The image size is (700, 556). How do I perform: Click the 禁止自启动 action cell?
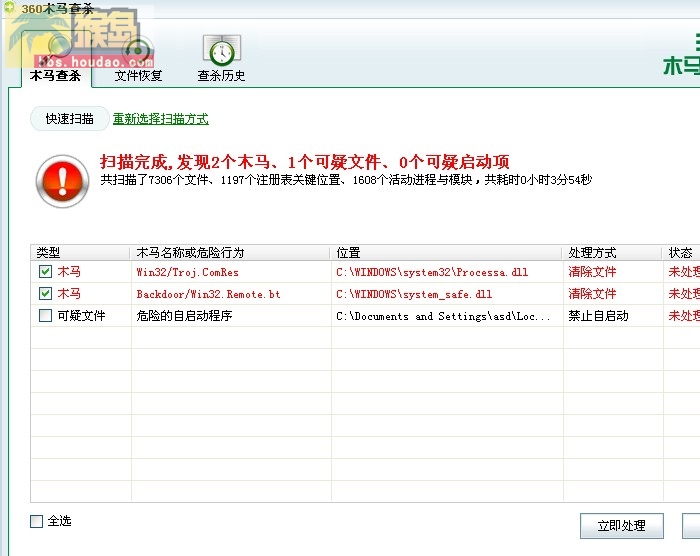[599, 316]
